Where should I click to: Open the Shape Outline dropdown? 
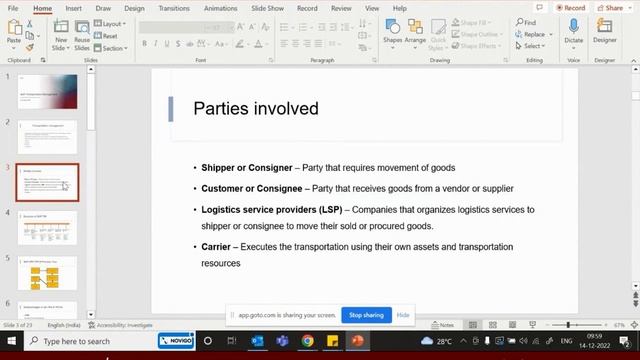click(x=478, y=34)
